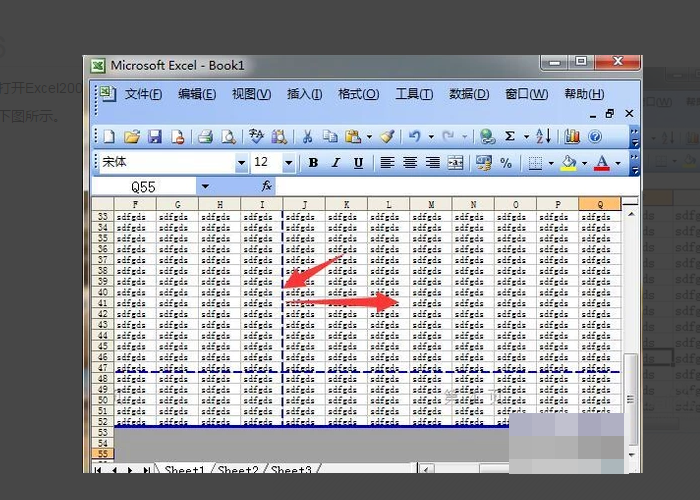
Task: Toggle italic formatting
Action: [x=336, y=163]
